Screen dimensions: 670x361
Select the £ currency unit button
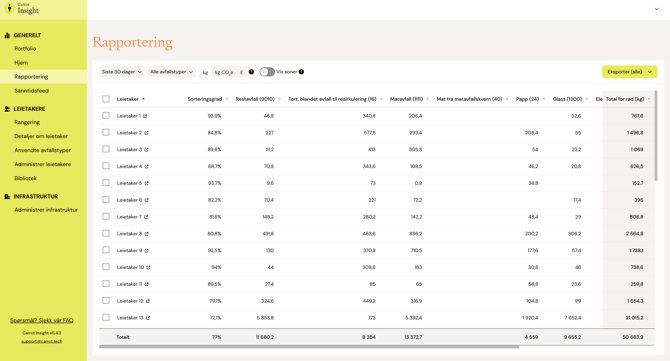[x=241, y=72]
